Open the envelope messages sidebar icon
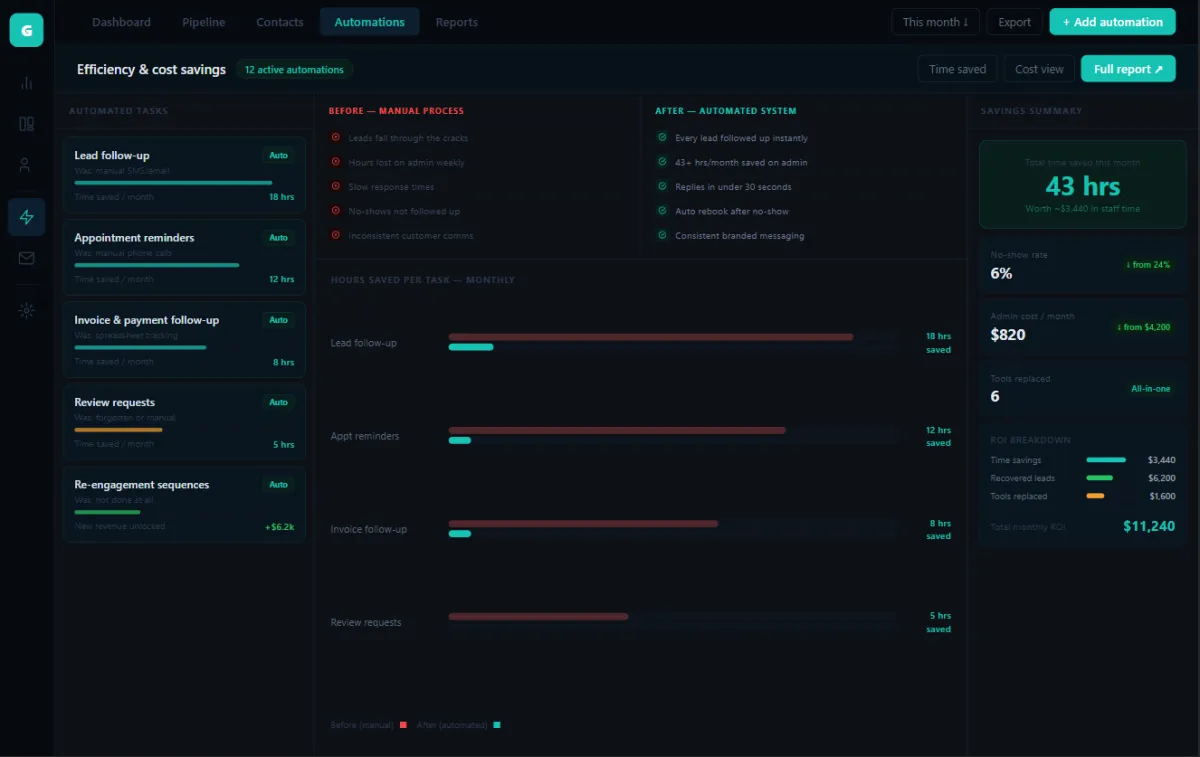This screenshot has width=1200, height=757. point(26,258)
